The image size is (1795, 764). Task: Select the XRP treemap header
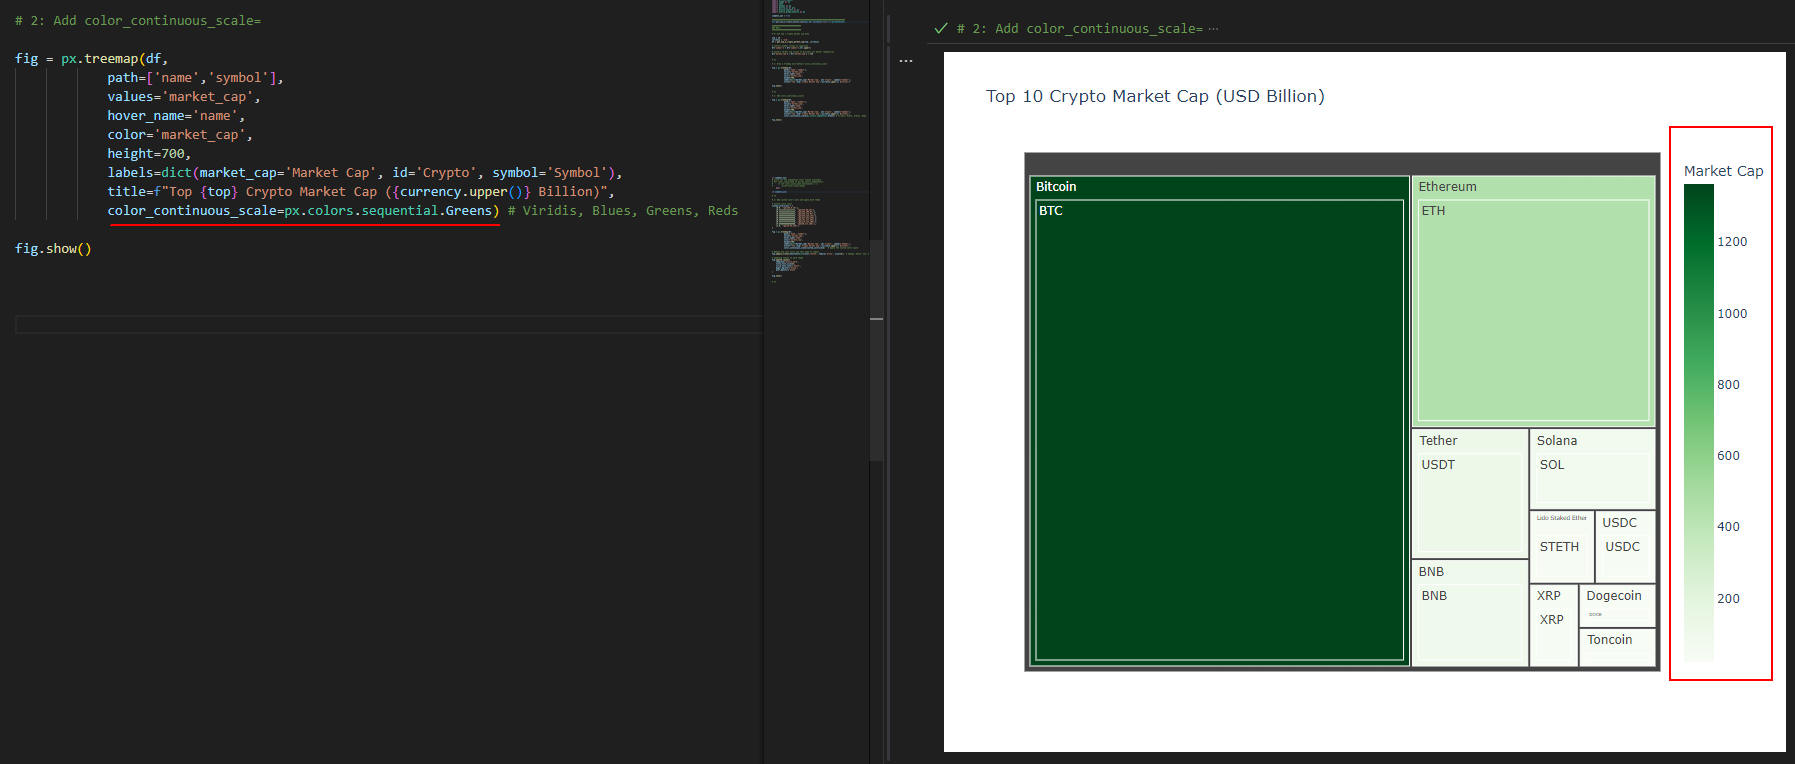(x=1554, y=596)
